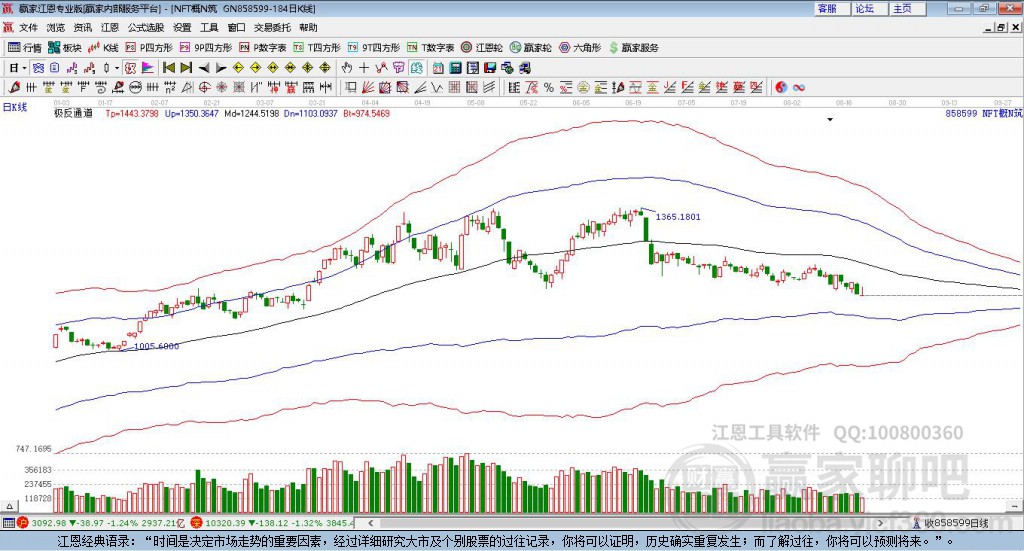Jump to last bar with skip-forward icon
This screenshot has height=551, width=1024.
[186, 68]
